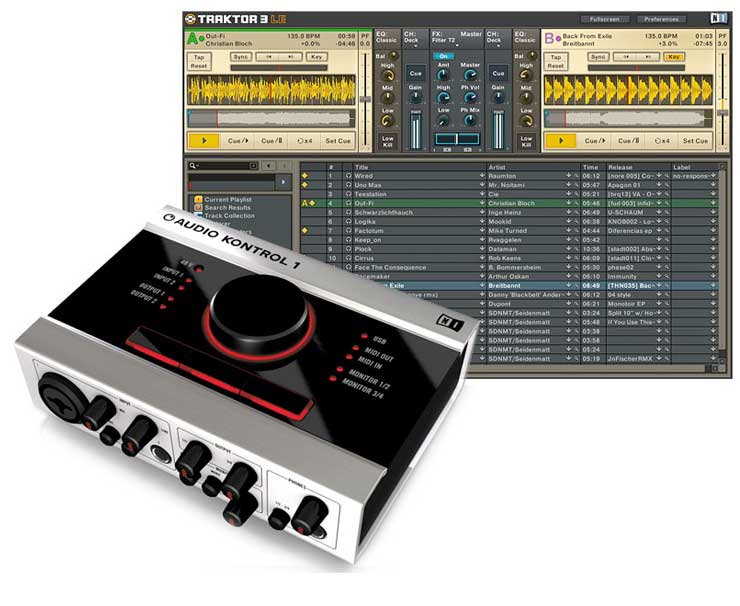The image size is (740, 606).
Task: Click the right channel Gain knob
Action: pyautogui.click(x=498, y=98)
